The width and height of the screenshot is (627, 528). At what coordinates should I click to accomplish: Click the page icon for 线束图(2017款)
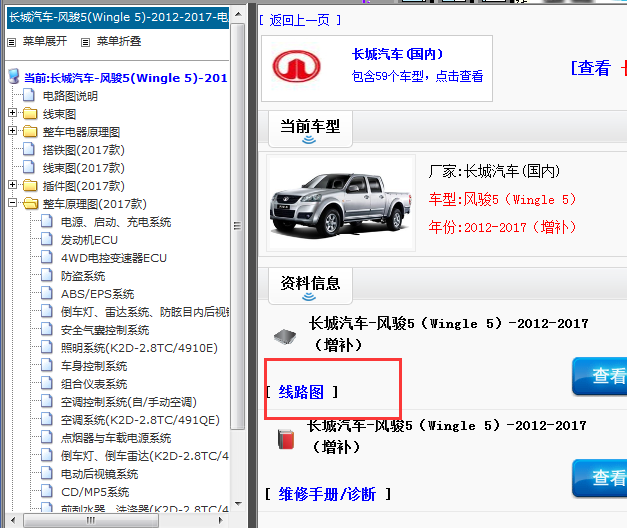tap(28, 167)
